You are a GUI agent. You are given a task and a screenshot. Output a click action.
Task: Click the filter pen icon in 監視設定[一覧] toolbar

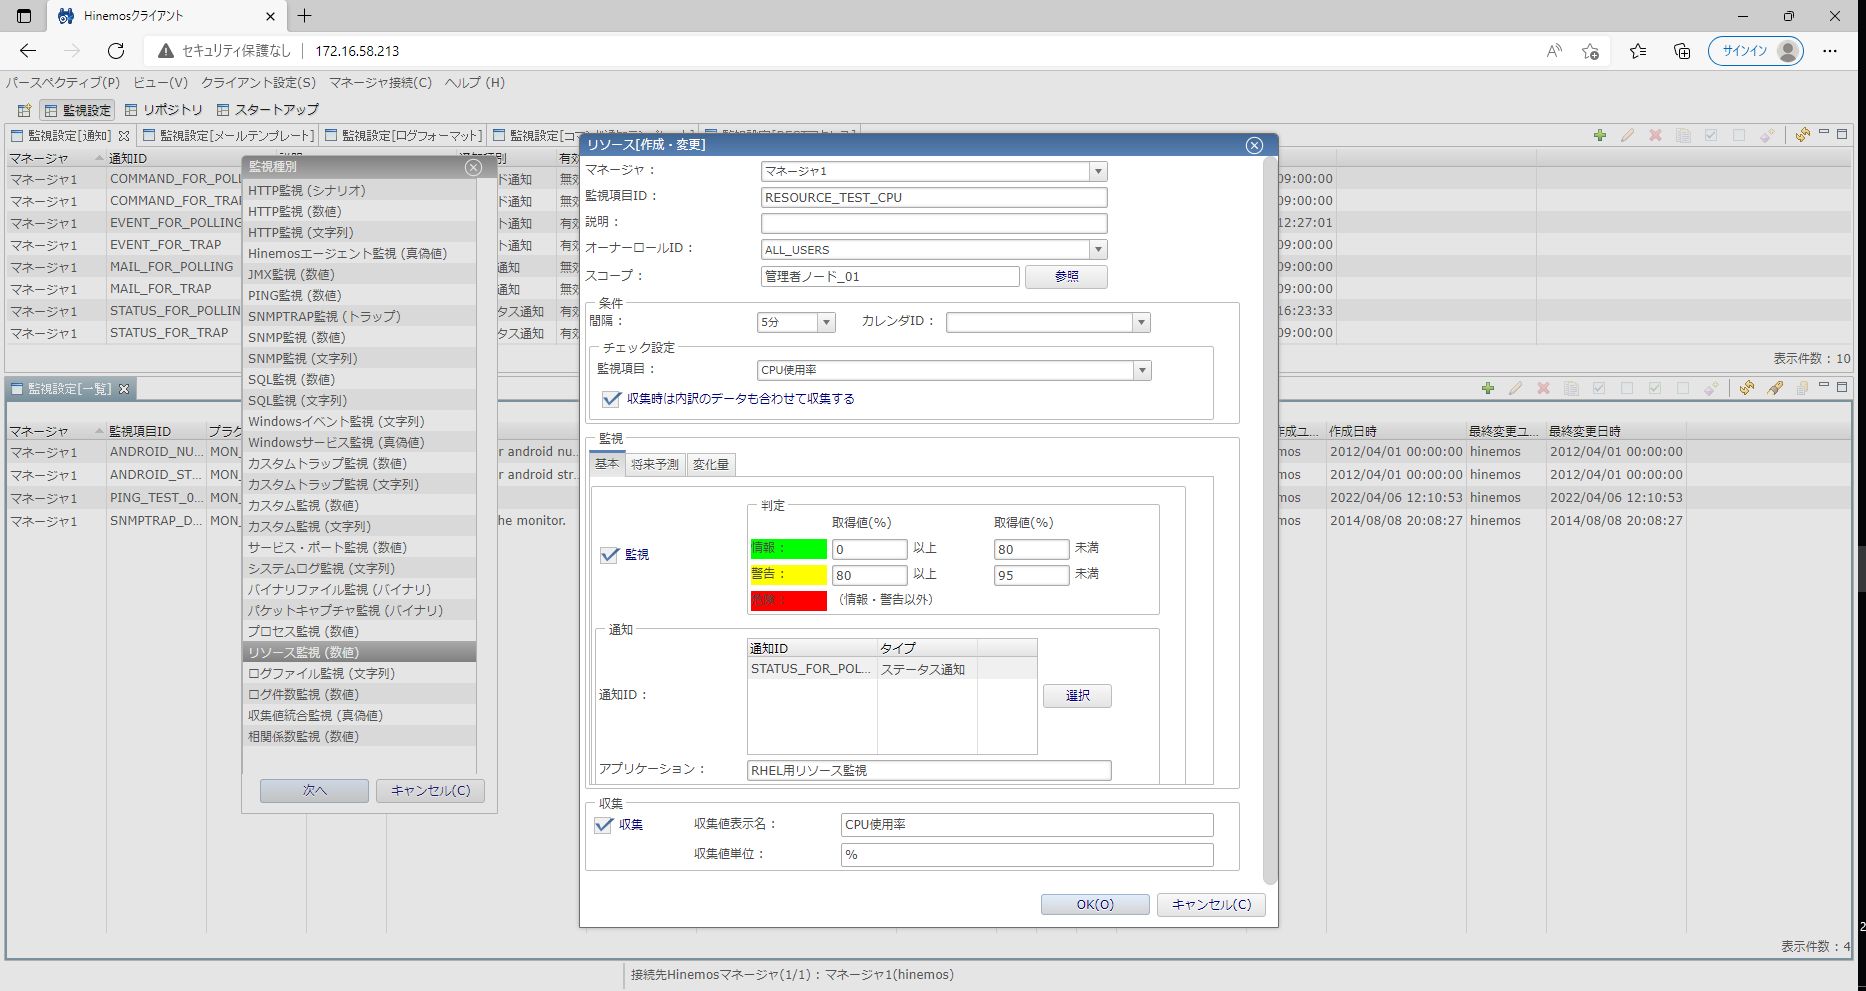click(x=1775, y=388)
